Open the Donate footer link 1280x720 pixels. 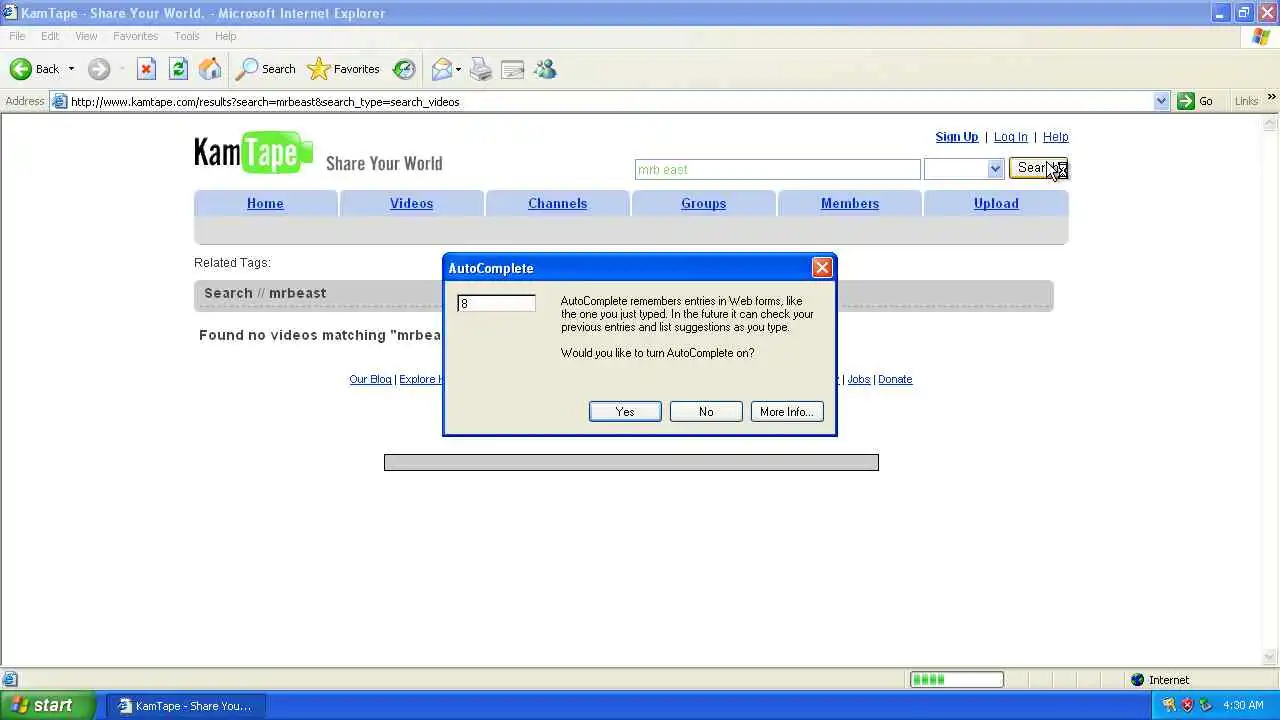895,379
